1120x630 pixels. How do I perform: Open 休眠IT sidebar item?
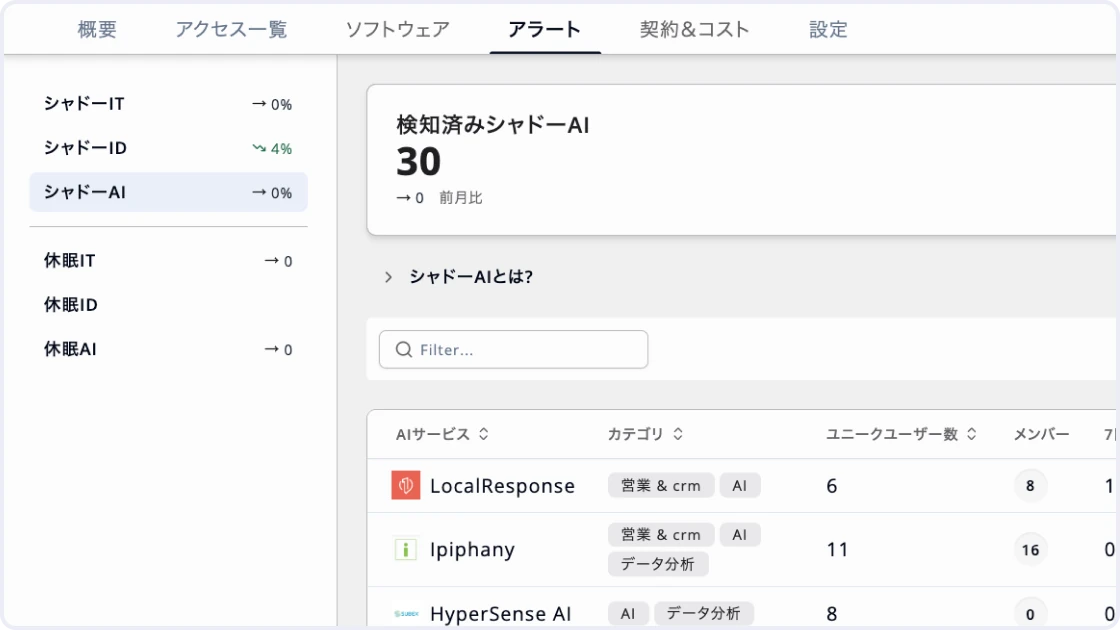tap(169, 261)
